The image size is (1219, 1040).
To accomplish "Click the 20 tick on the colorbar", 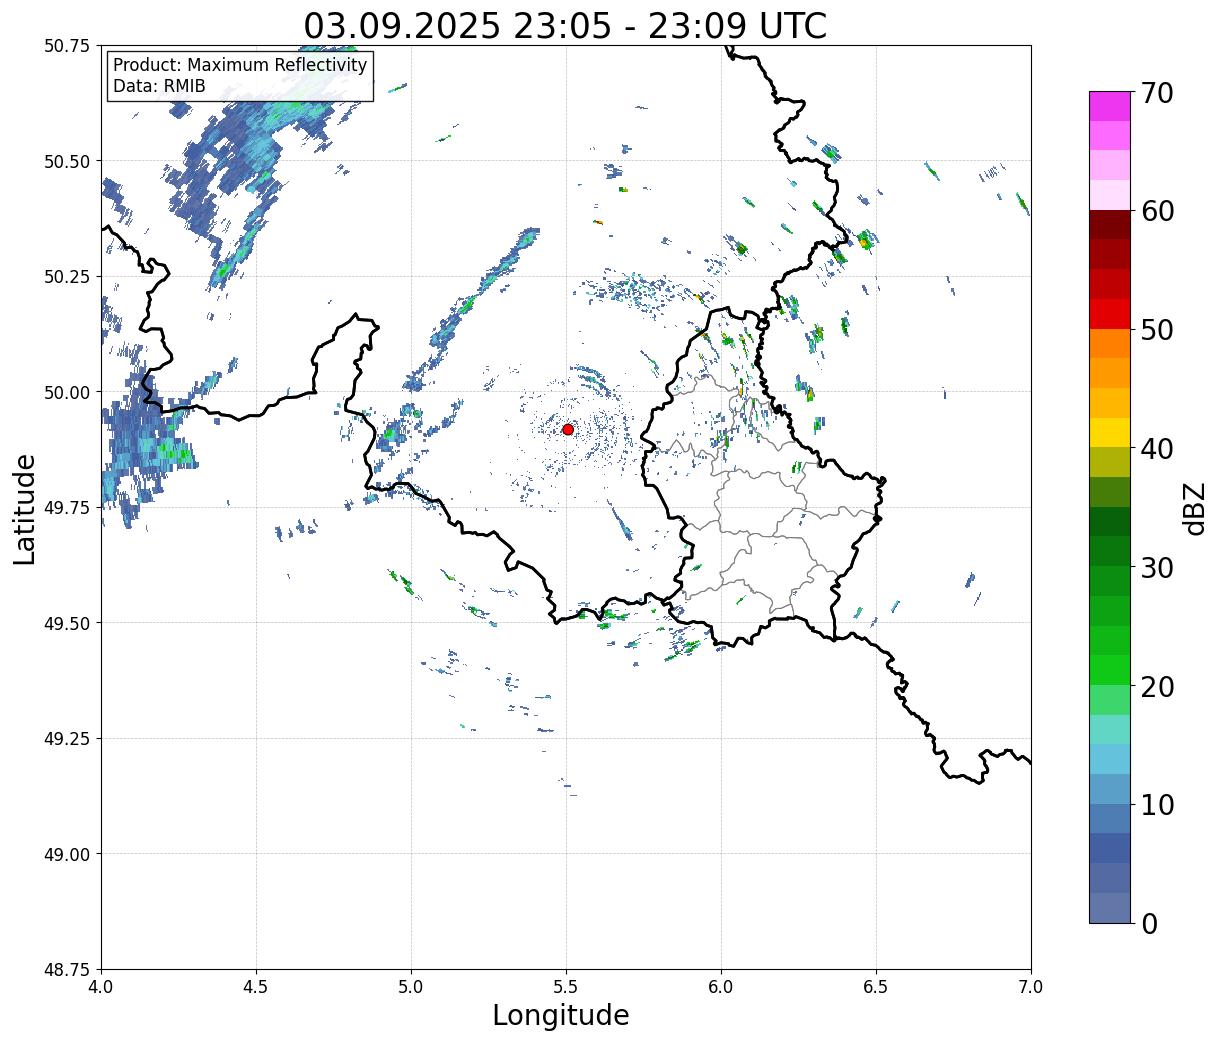I will tap(1156, 687).
